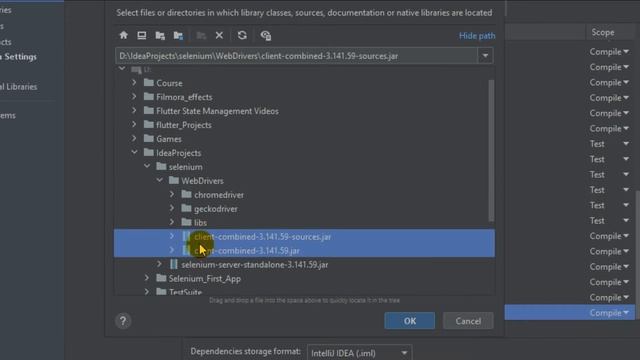
Task: Click the path text field
Action: click(x=296, y=56)
